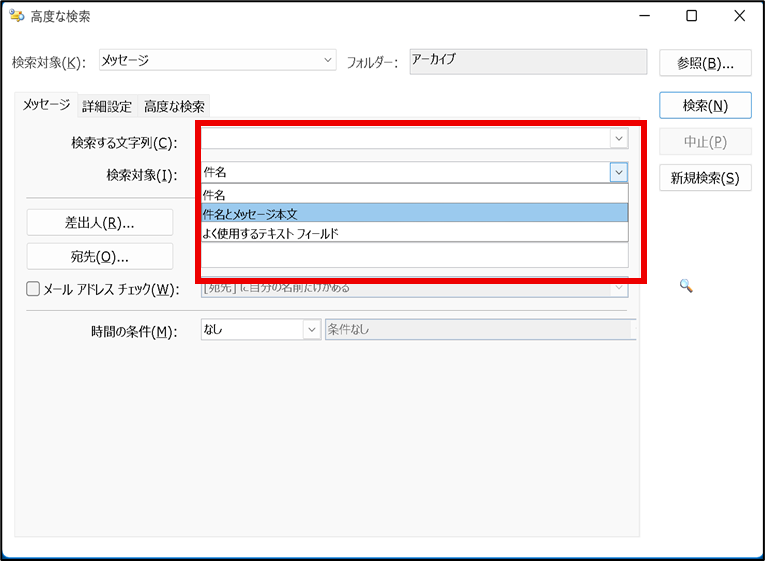Open the 高度な検索 tab
The width and height of the screenshot is (765, 561).
coord(174,106)
